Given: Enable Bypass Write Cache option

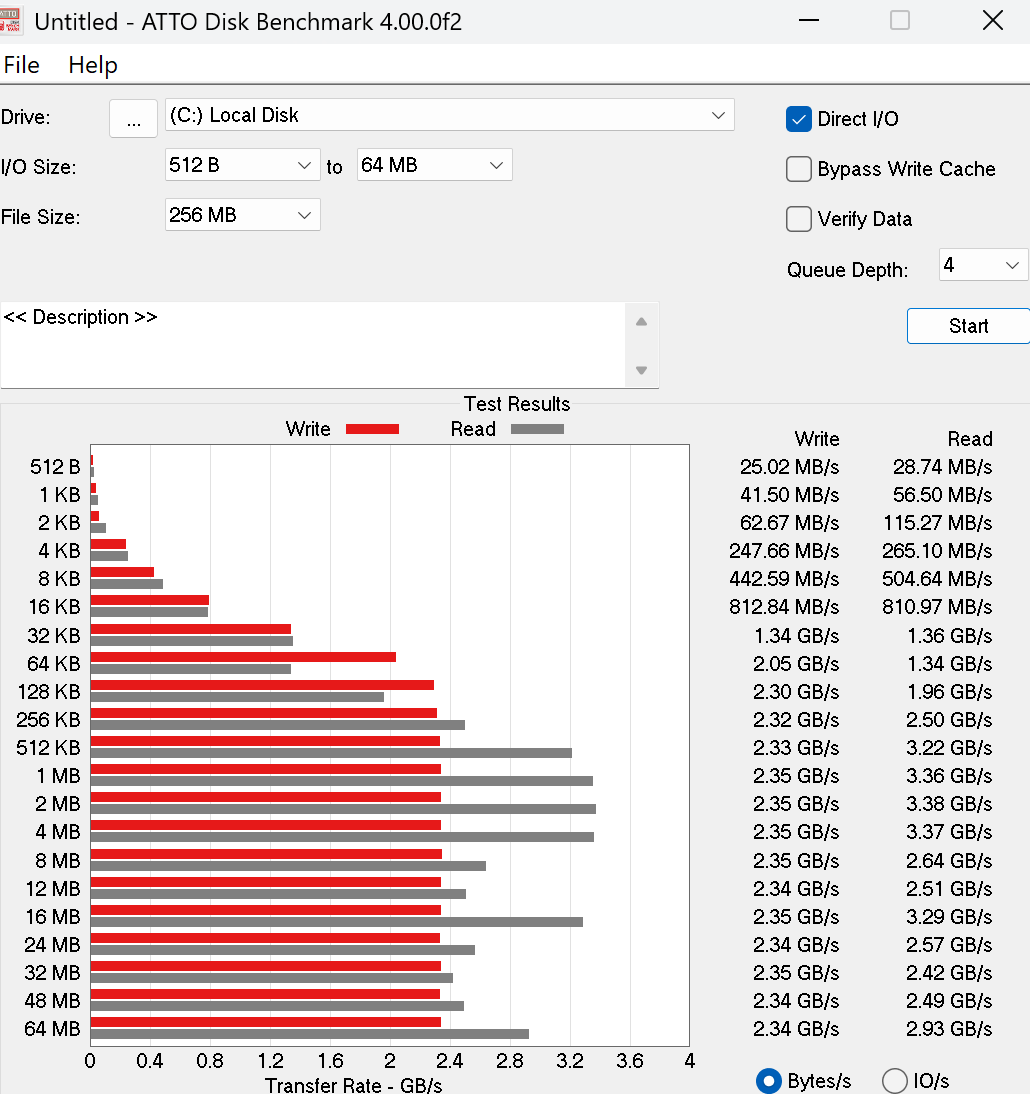Looking at the screenshot, I should pyautogui.click(x=798, y=169).
